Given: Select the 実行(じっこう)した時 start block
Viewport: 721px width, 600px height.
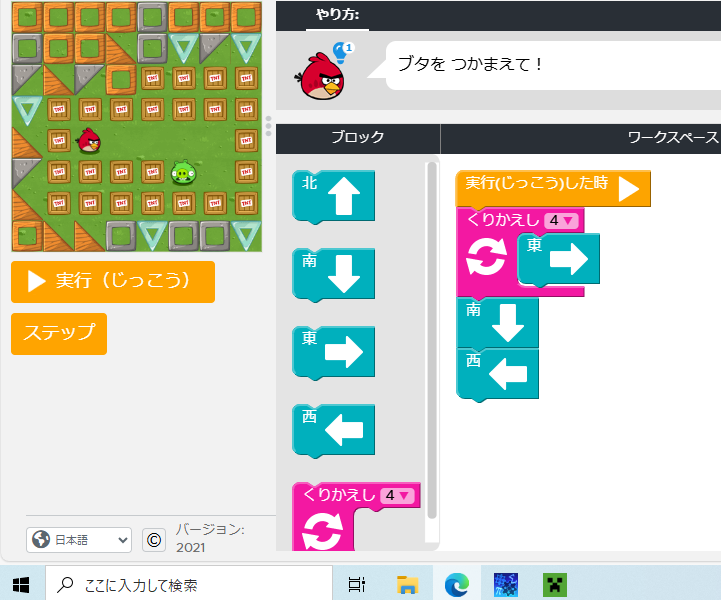Looking at the screenshot, I should coord(553,188).
